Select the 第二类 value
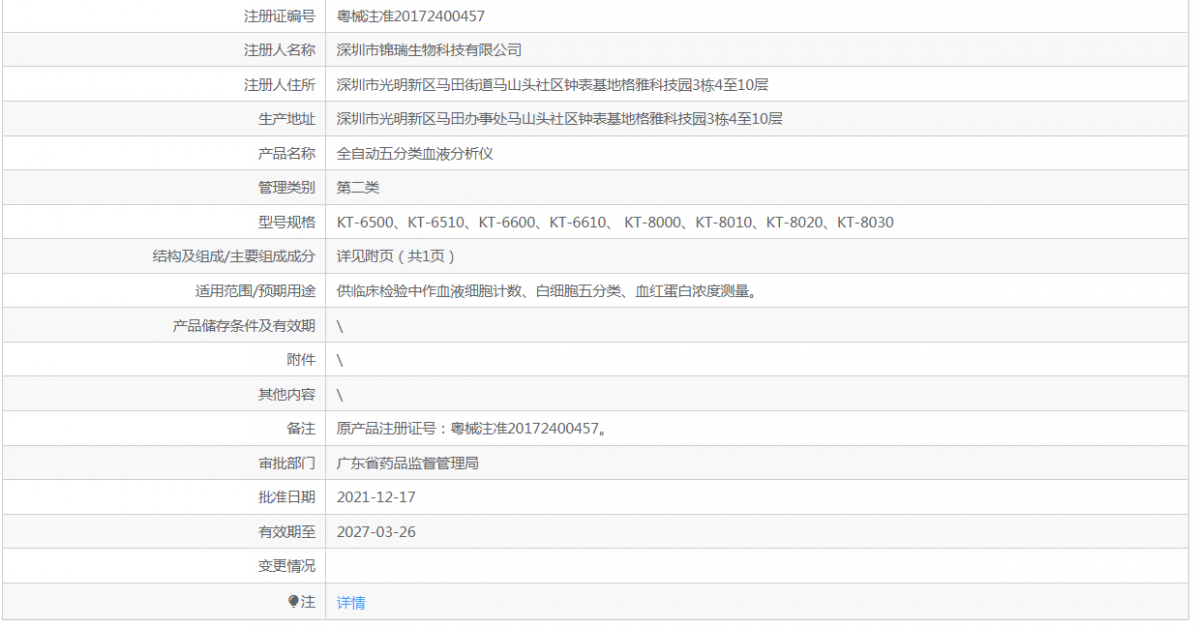The width and height of the screenshot is (1200, 628). tap(358, 187)
